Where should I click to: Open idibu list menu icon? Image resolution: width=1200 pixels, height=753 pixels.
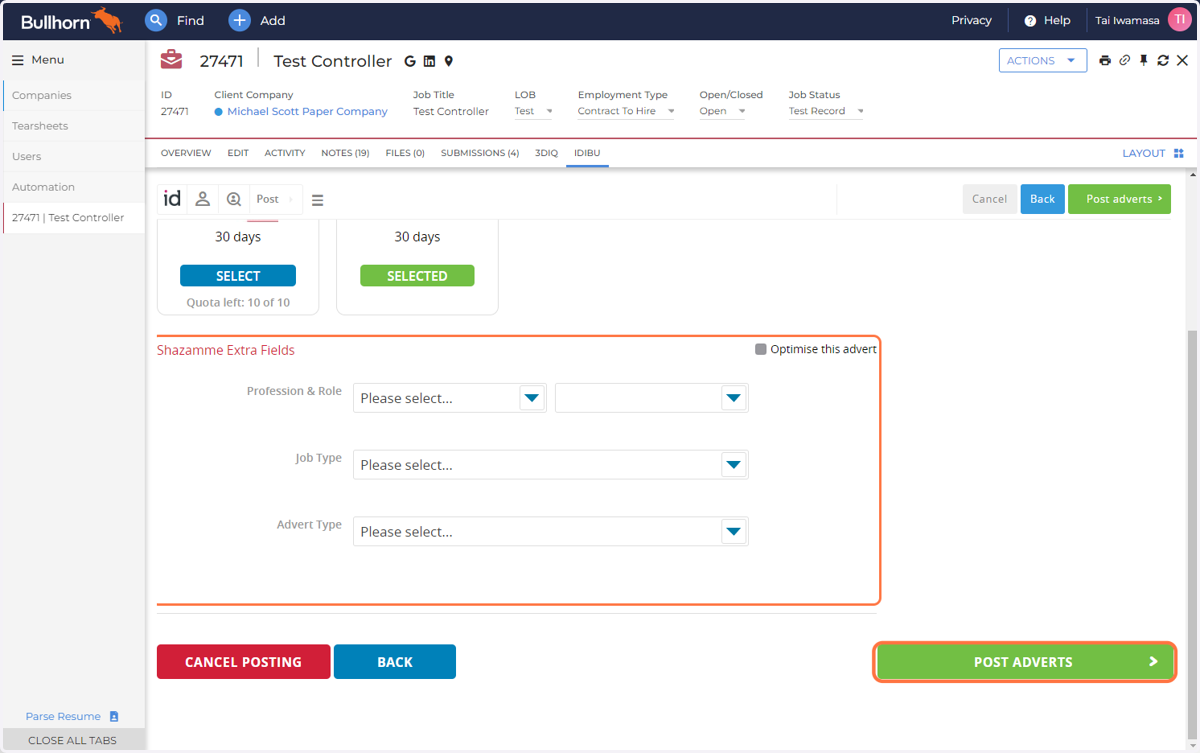pyautogui.click(x=318, y=200)
